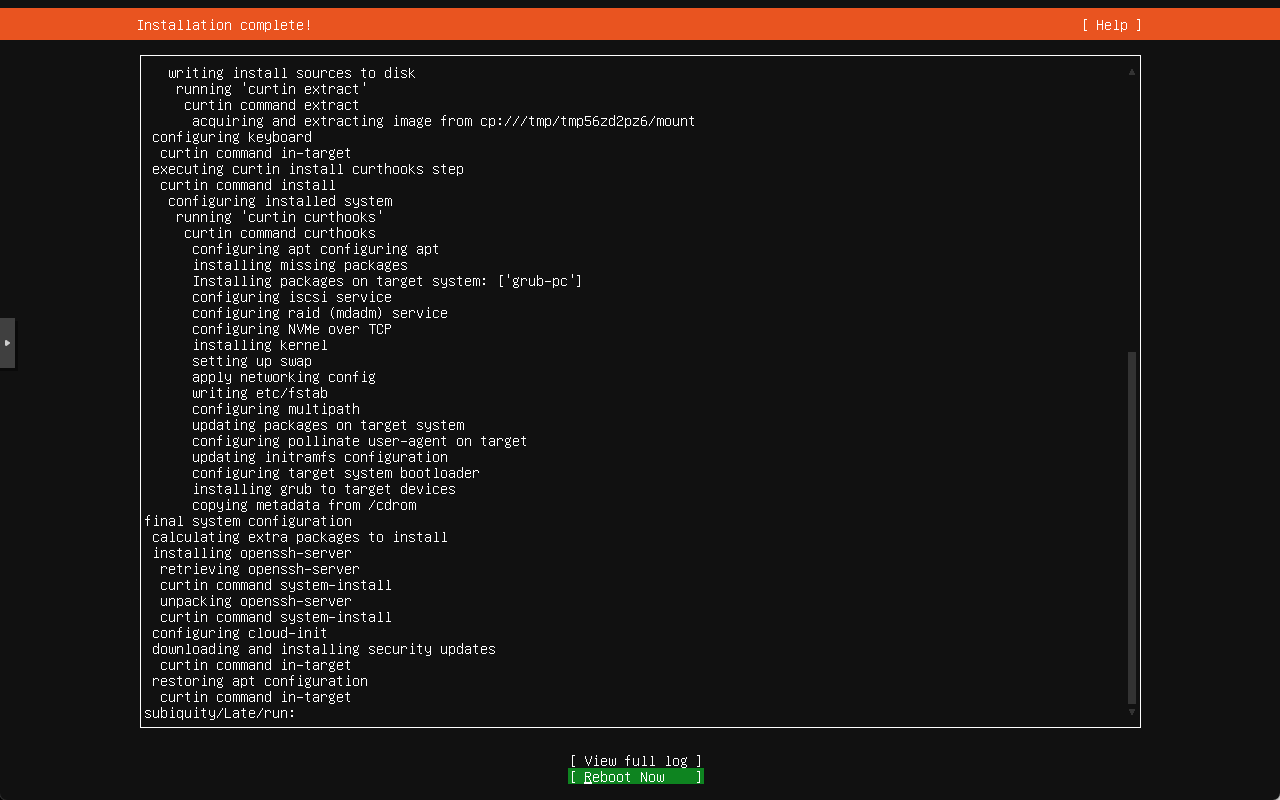Open the View full log option
Image resolution: width=1280 pixels, height=800 pixels.
pyautogui.click(x=635, y=761)
